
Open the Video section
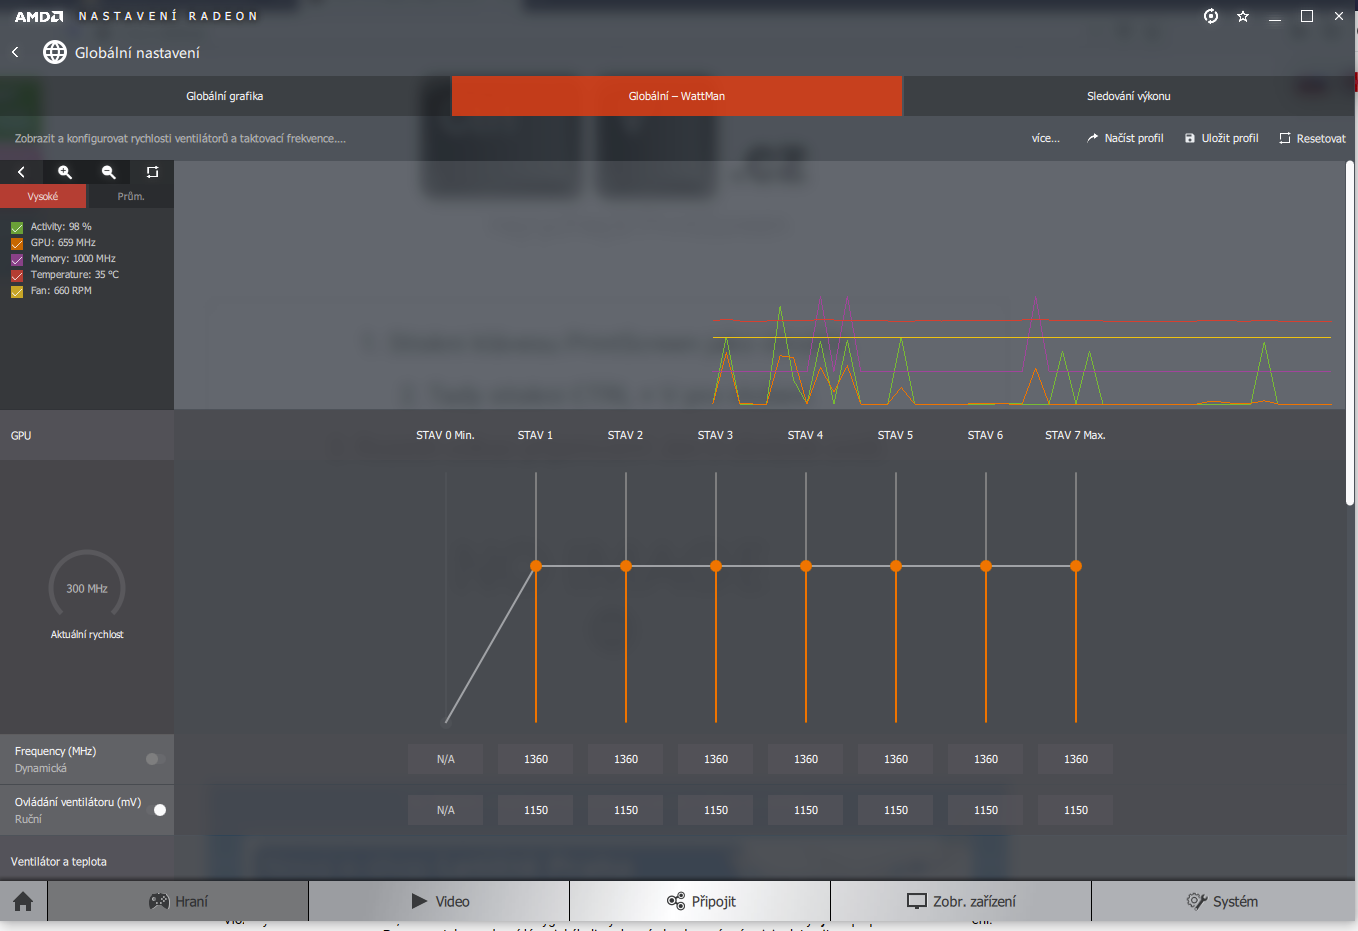439,901
